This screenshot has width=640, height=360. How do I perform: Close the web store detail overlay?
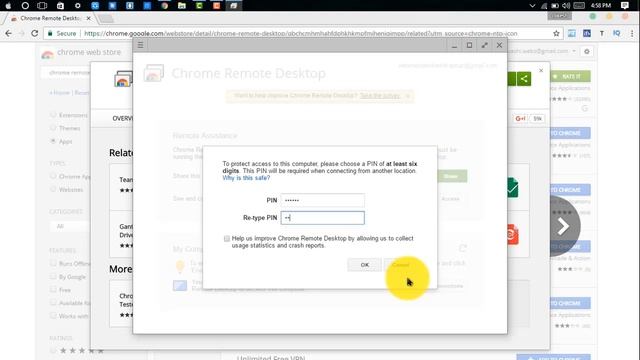coord(541,71)
